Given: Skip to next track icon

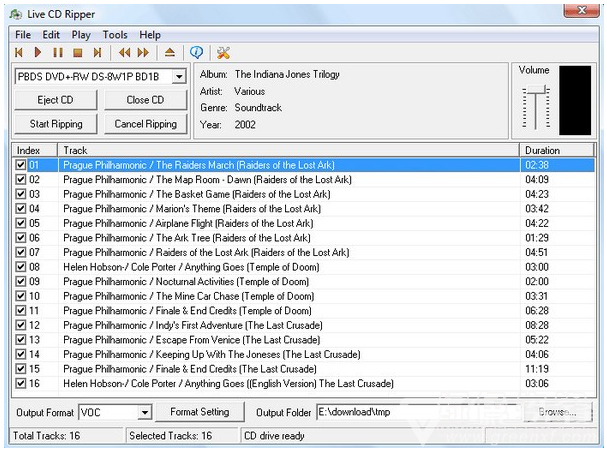Looking at the screenshot, I should click(97, 52).
